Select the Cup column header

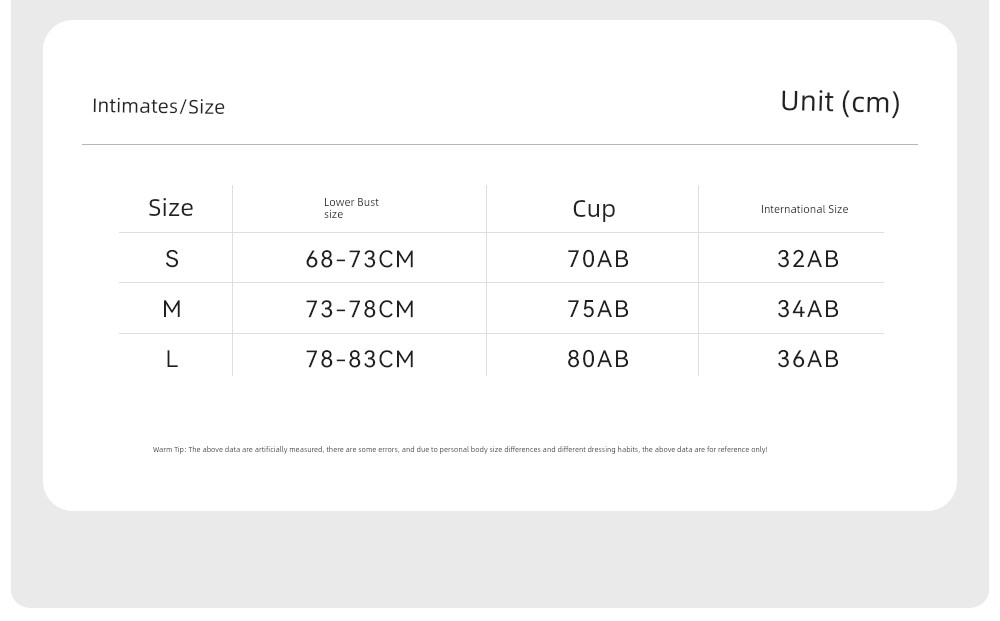tap(594, 209)
